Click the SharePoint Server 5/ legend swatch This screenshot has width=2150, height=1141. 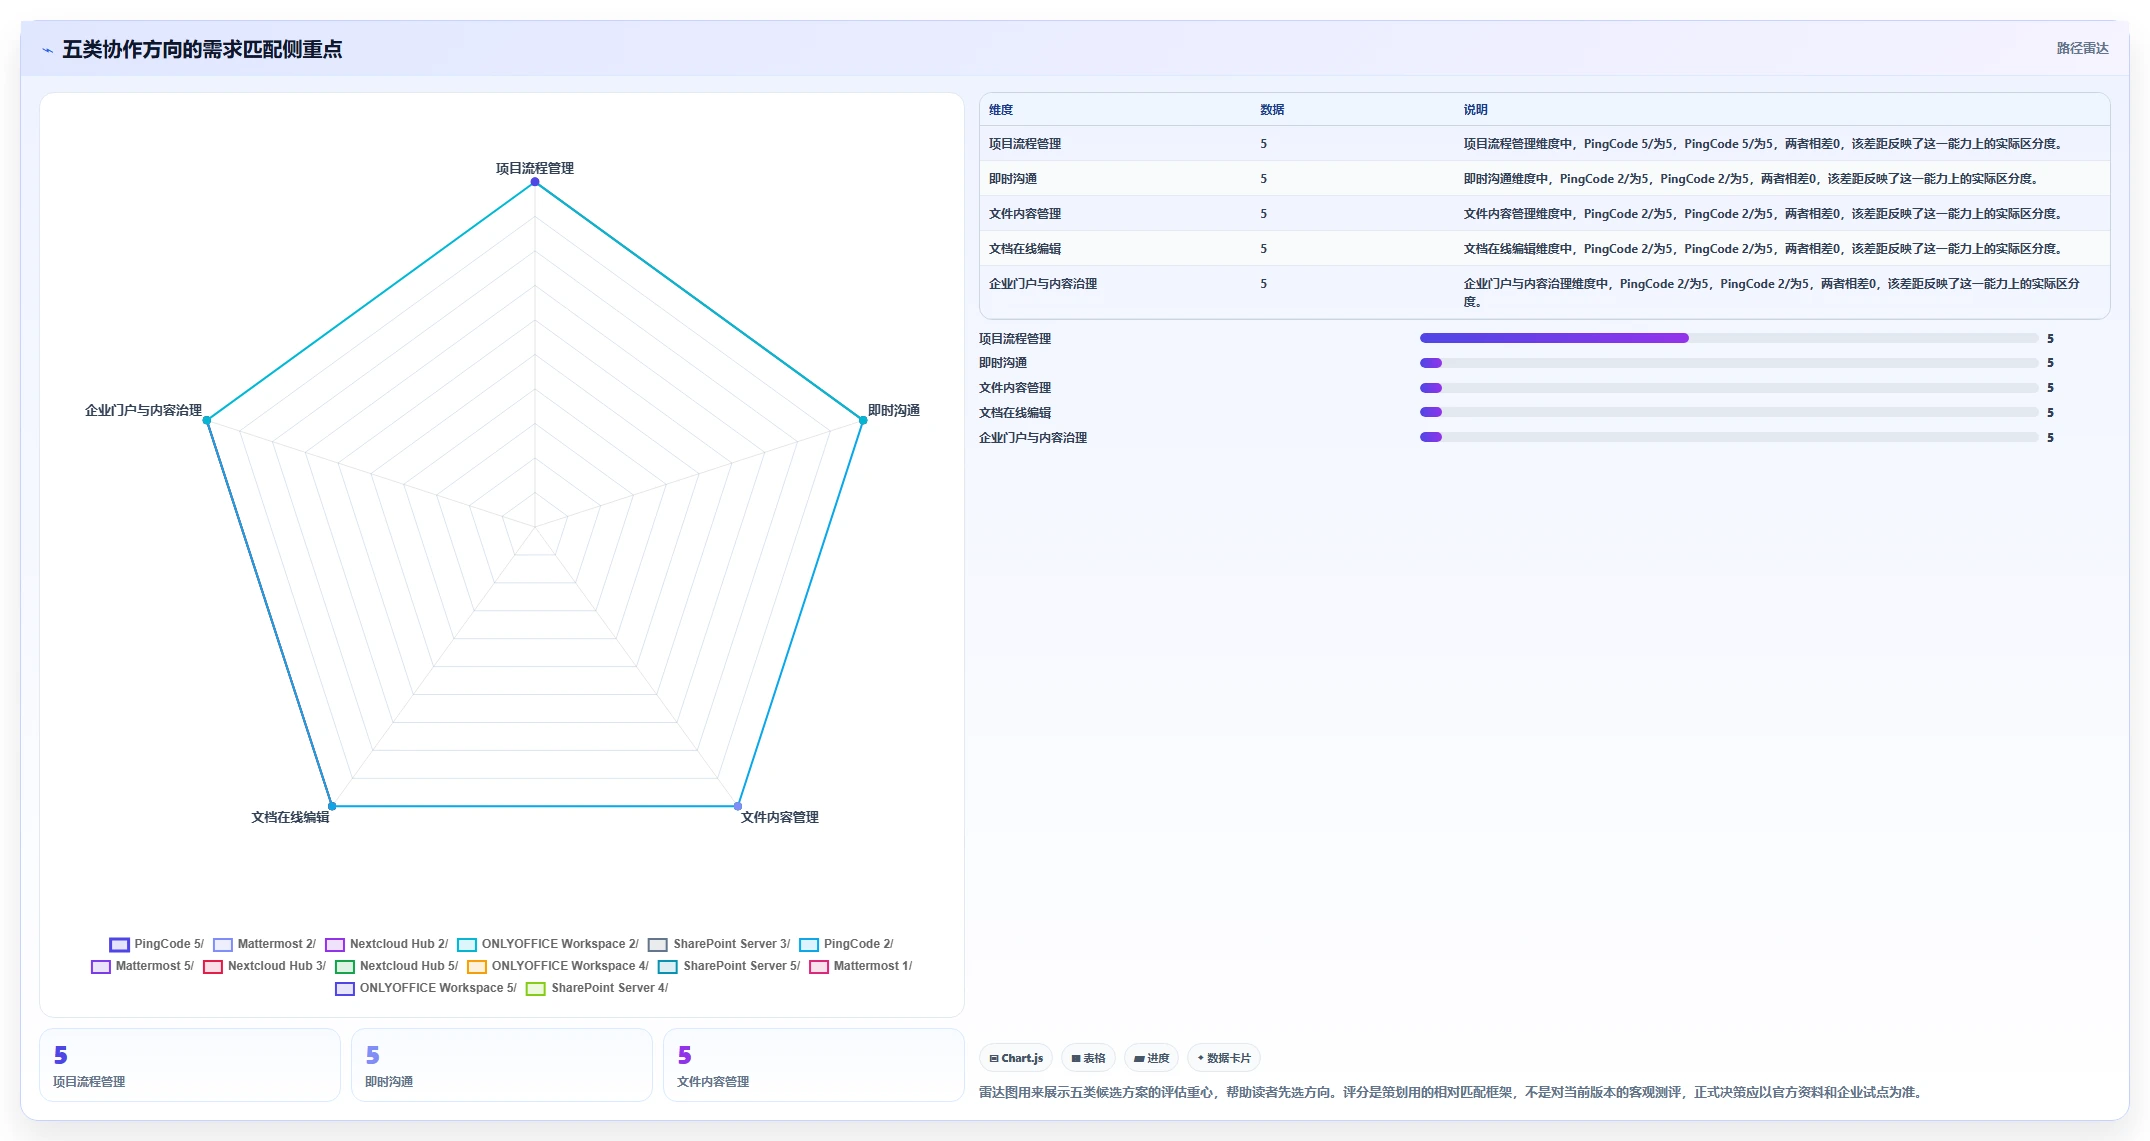668,967
